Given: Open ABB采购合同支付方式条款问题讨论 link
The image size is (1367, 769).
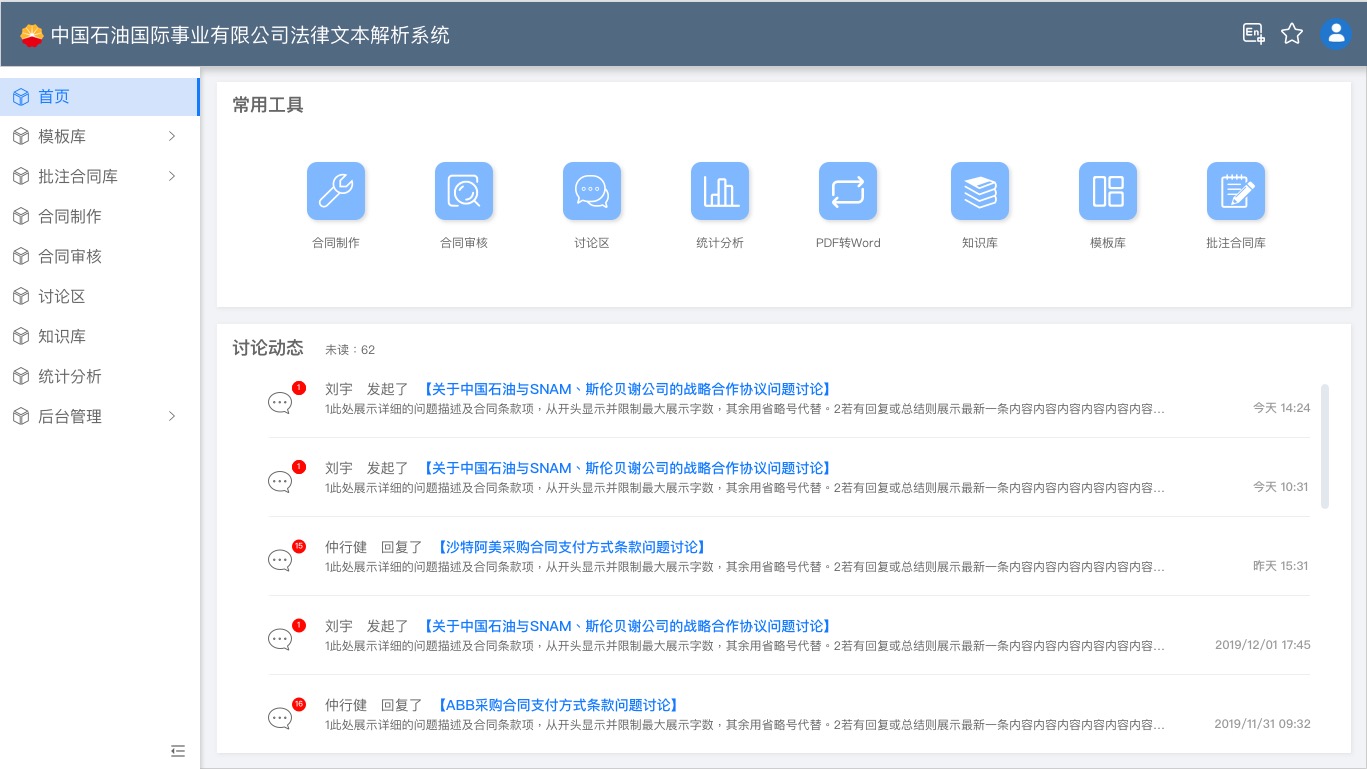Looking at the screenshot, I should coord(559,705).
